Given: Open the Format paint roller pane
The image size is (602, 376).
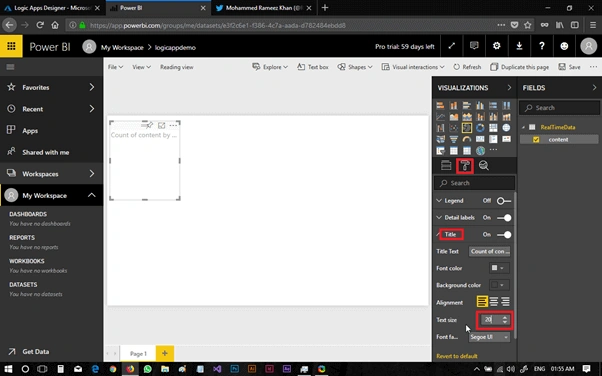Looking at the screenshot, I should pos(465,166).
